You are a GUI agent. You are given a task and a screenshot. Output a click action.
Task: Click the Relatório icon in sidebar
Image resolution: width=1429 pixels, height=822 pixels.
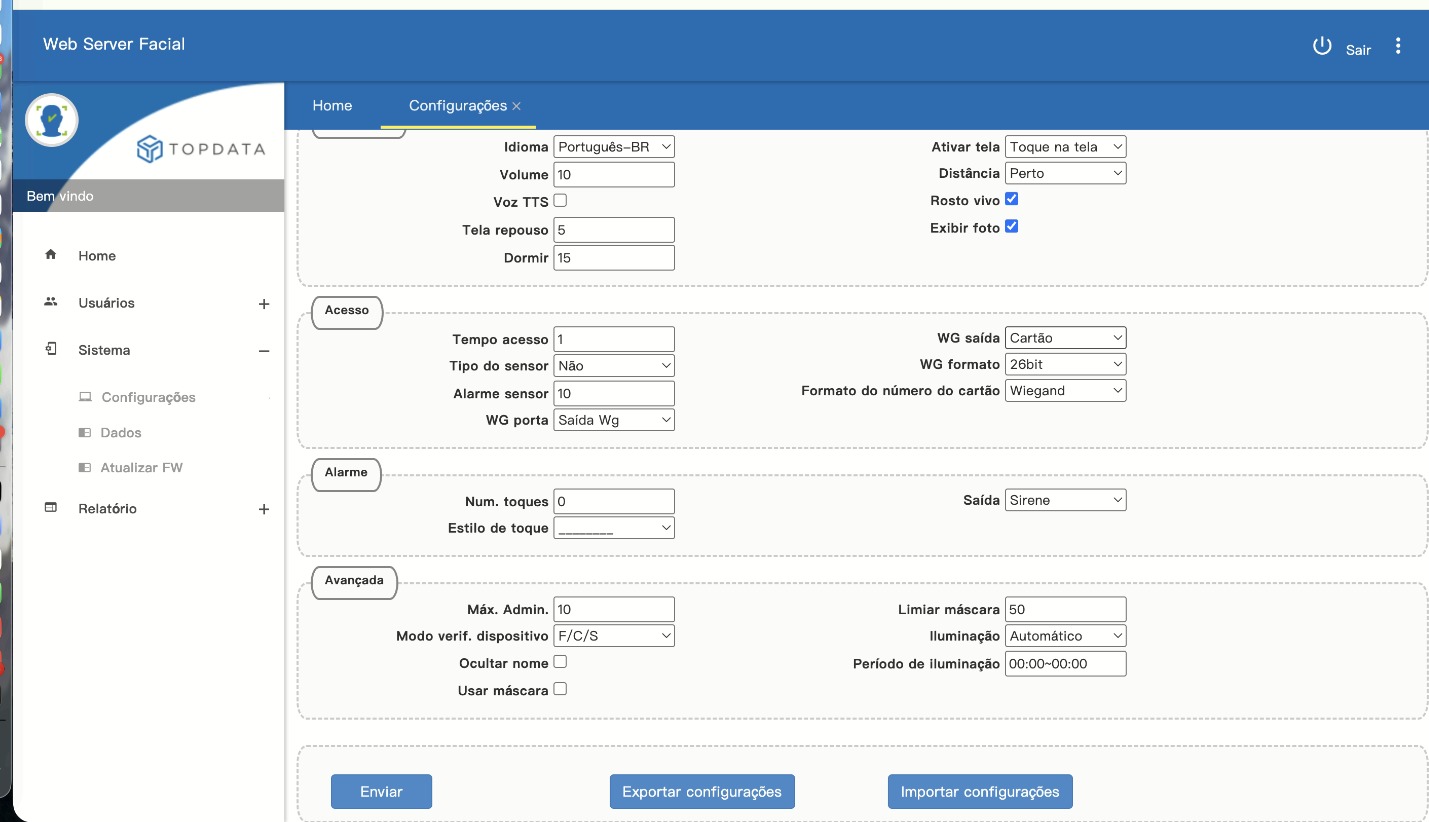pyautogui.click(x=51, y=508)
